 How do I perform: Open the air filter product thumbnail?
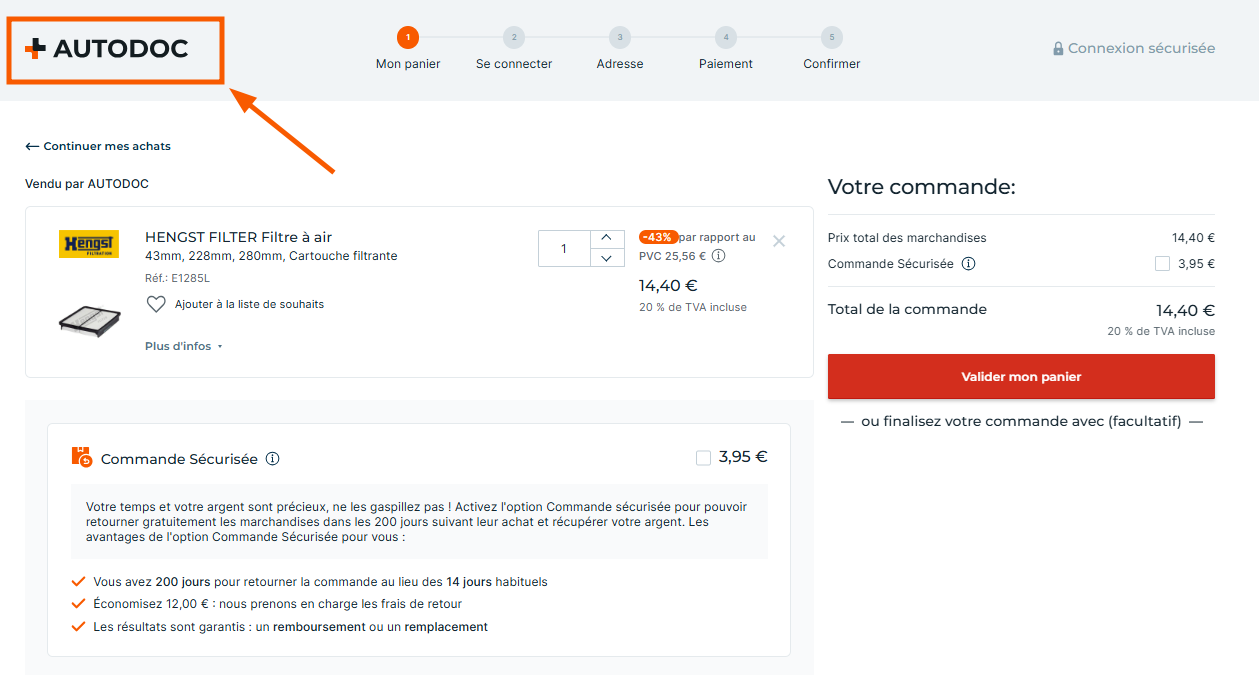(x=89, y=320)
